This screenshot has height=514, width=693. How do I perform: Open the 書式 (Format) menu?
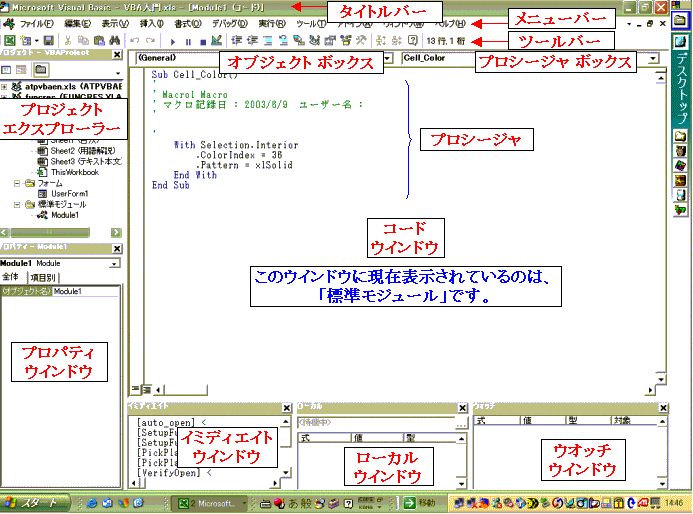187,22
